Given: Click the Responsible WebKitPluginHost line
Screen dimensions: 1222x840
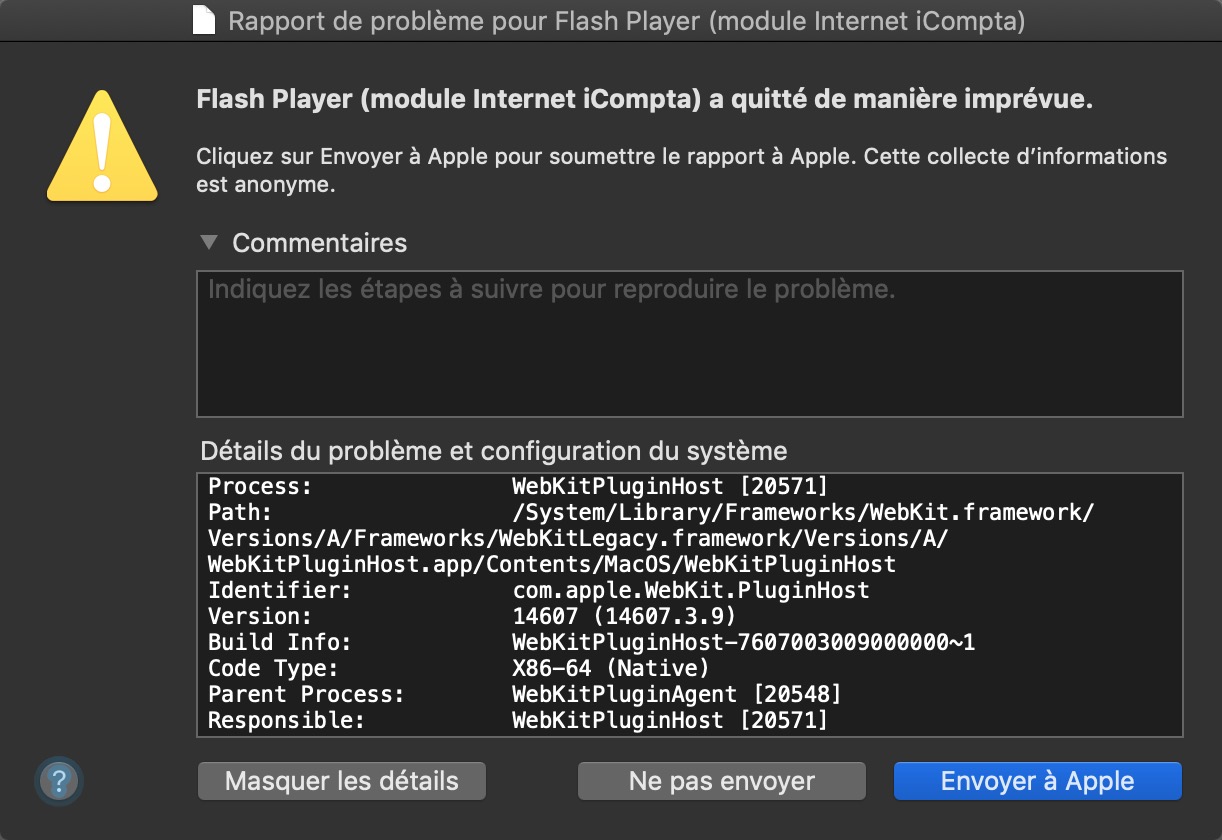Looking at the screenshot, I should click(518, 721).
